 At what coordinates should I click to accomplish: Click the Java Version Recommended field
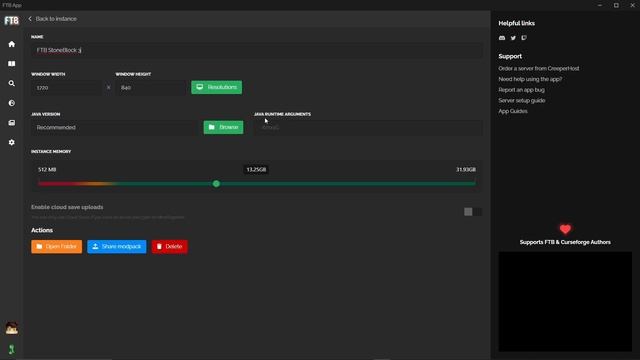click(x=115, y=127)
